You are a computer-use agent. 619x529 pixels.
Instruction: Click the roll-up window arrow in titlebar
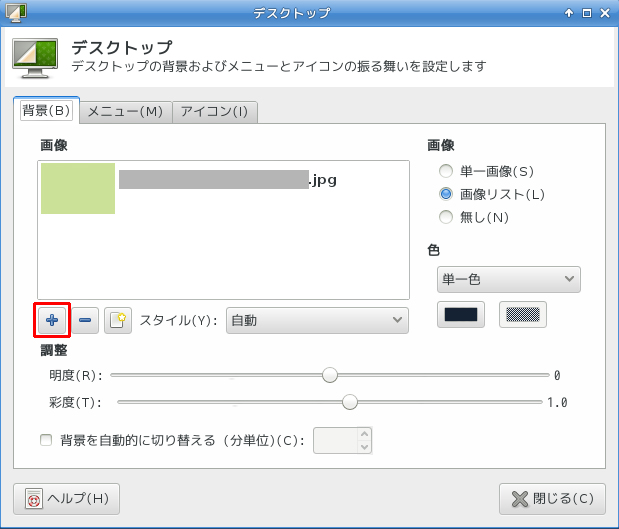[x=569, y=13]
